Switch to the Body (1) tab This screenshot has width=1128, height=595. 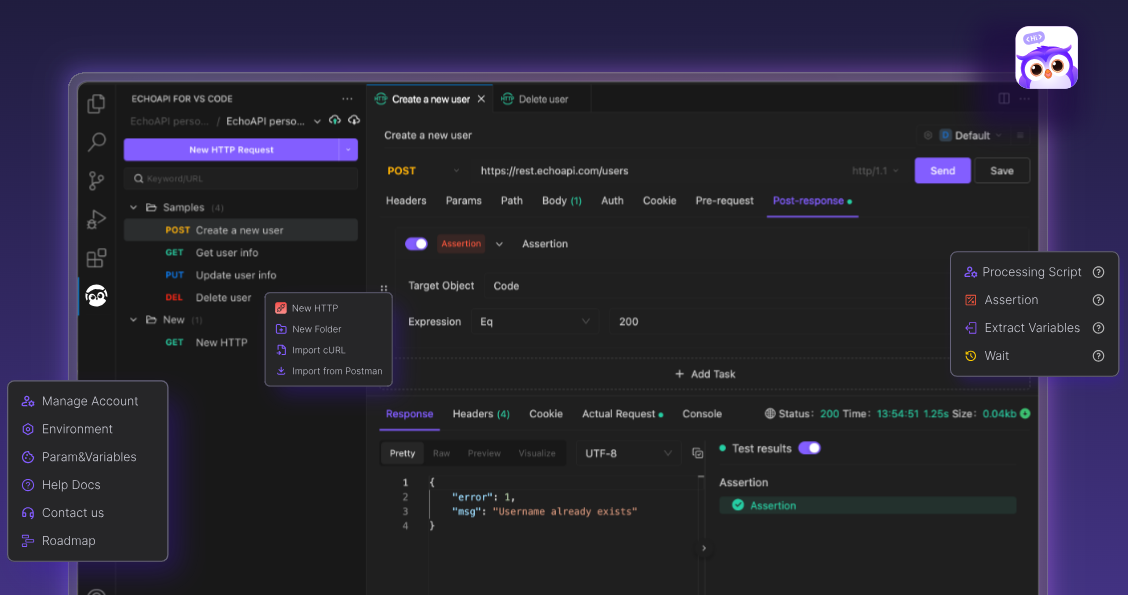561,201
